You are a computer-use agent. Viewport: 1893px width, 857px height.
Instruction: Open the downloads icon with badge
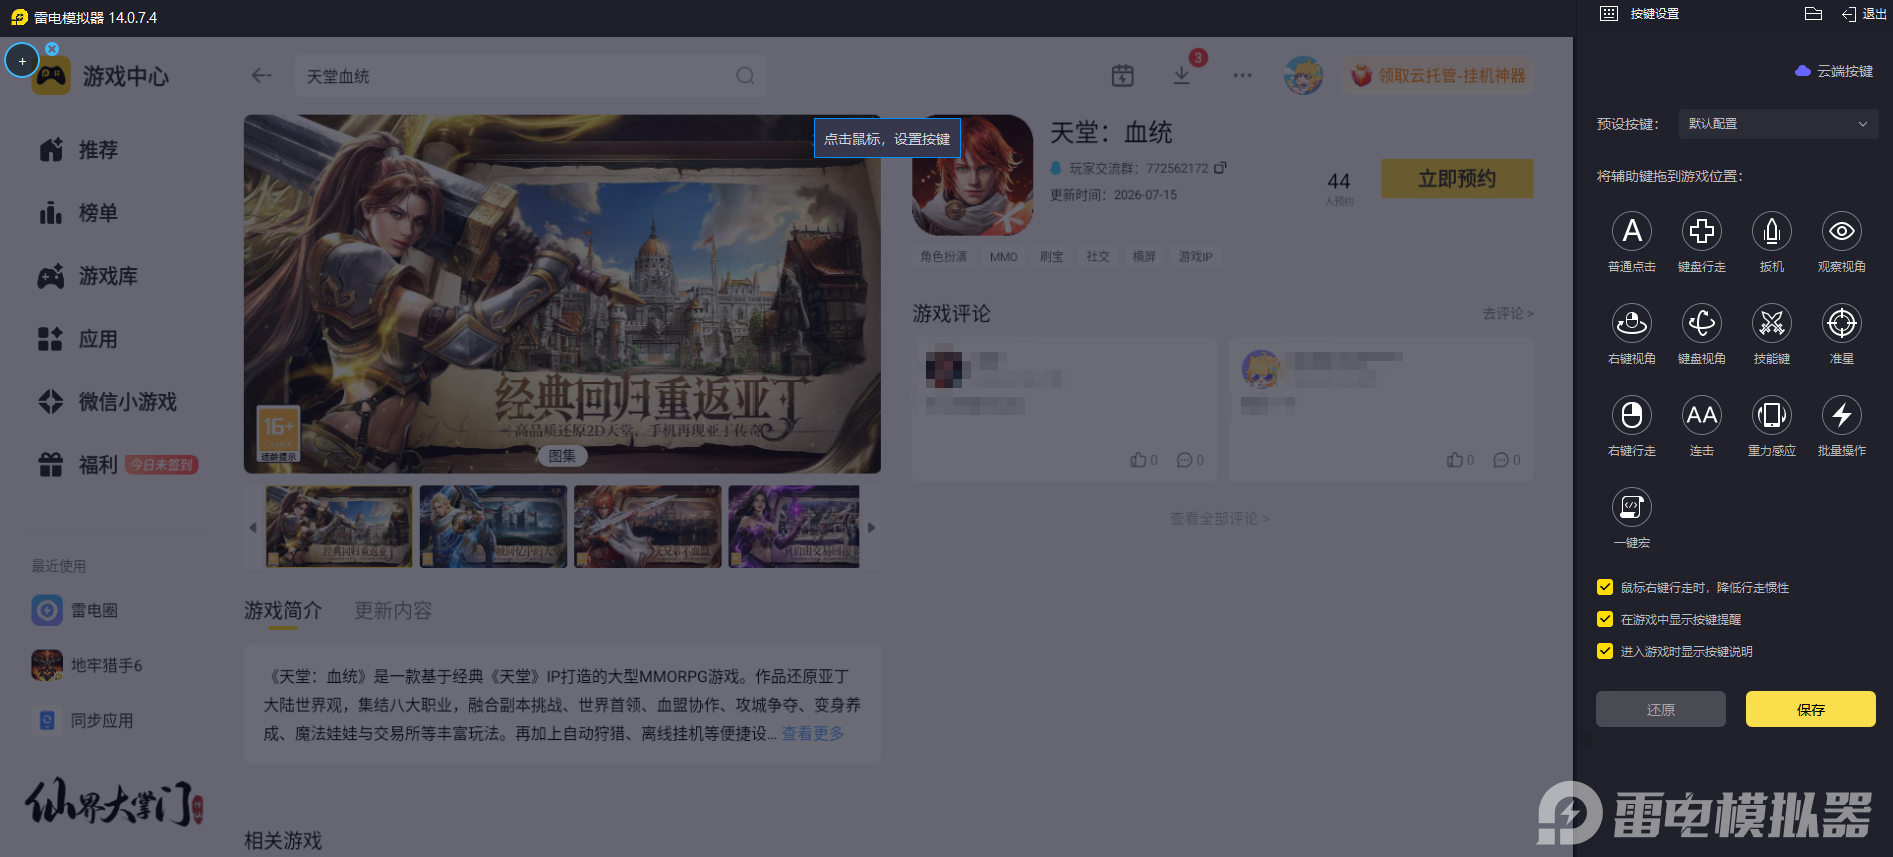[x=1182, y=75]
